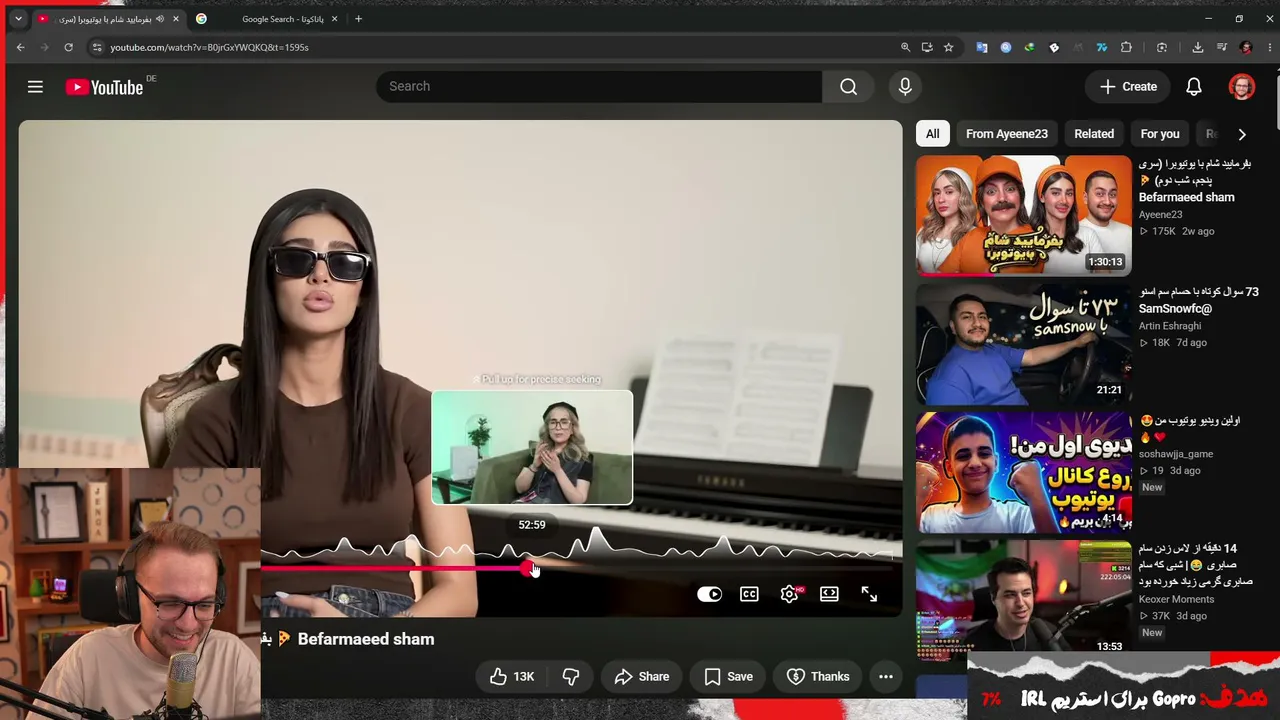
Task: Open the Extensions puzzle icon
Action: [1126, 47]
